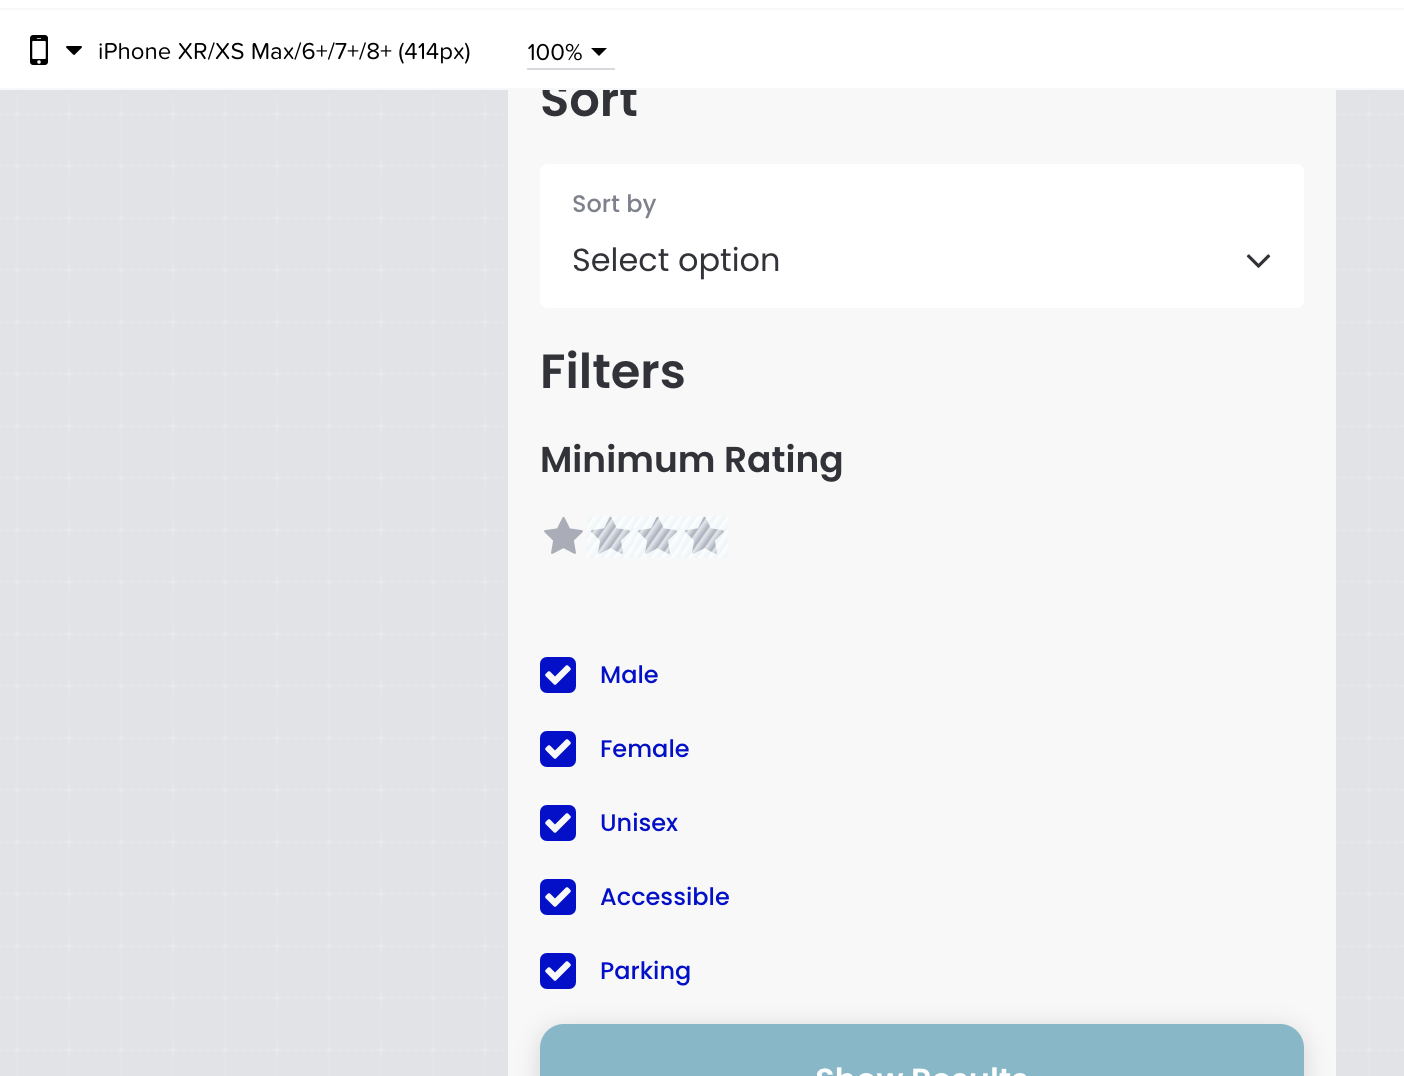Select the first rating star
1404x1076 pixels.
coord(563,536)
